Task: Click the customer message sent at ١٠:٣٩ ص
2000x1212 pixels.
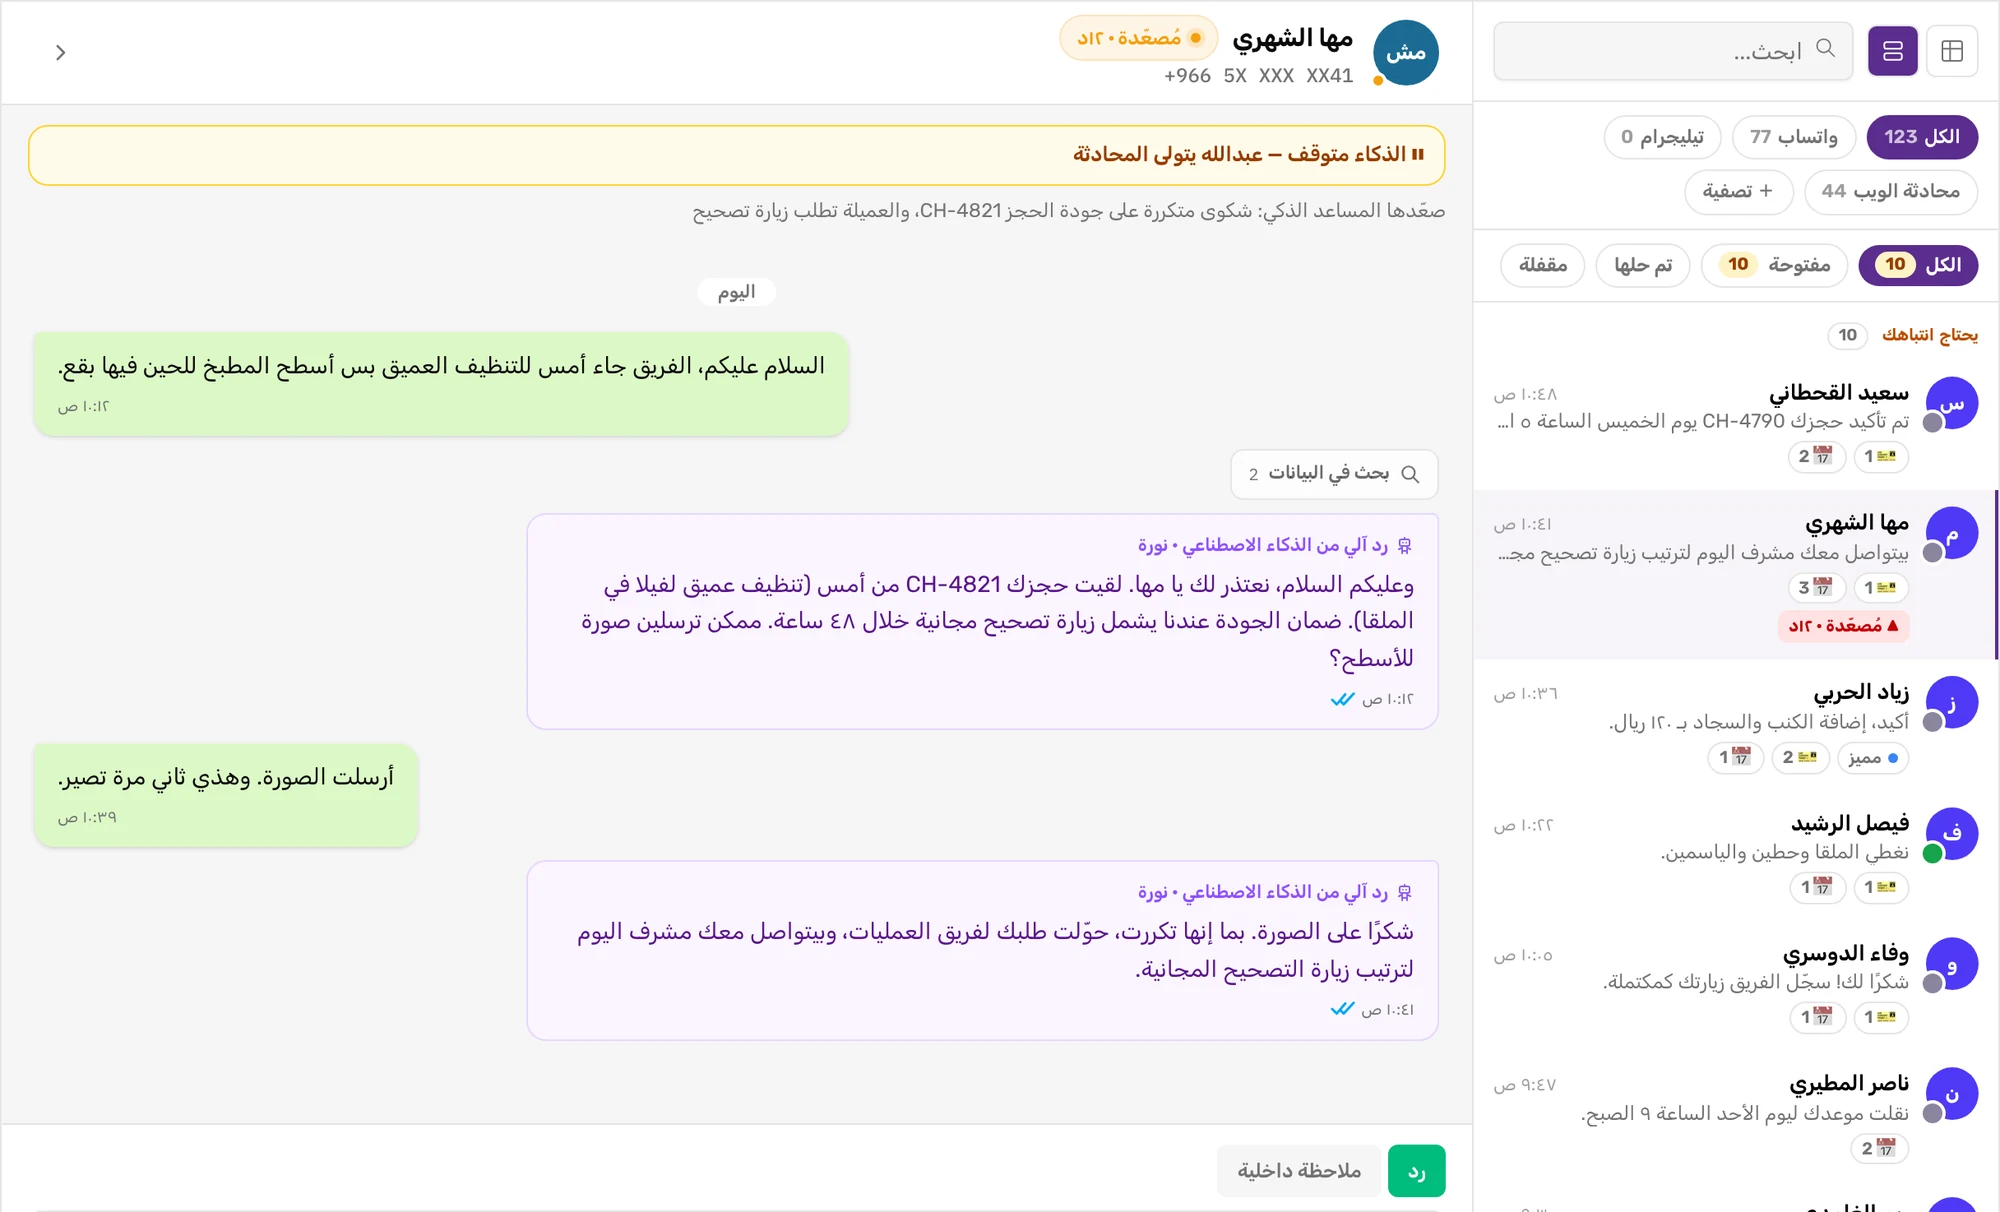Action: coord(226,795)
